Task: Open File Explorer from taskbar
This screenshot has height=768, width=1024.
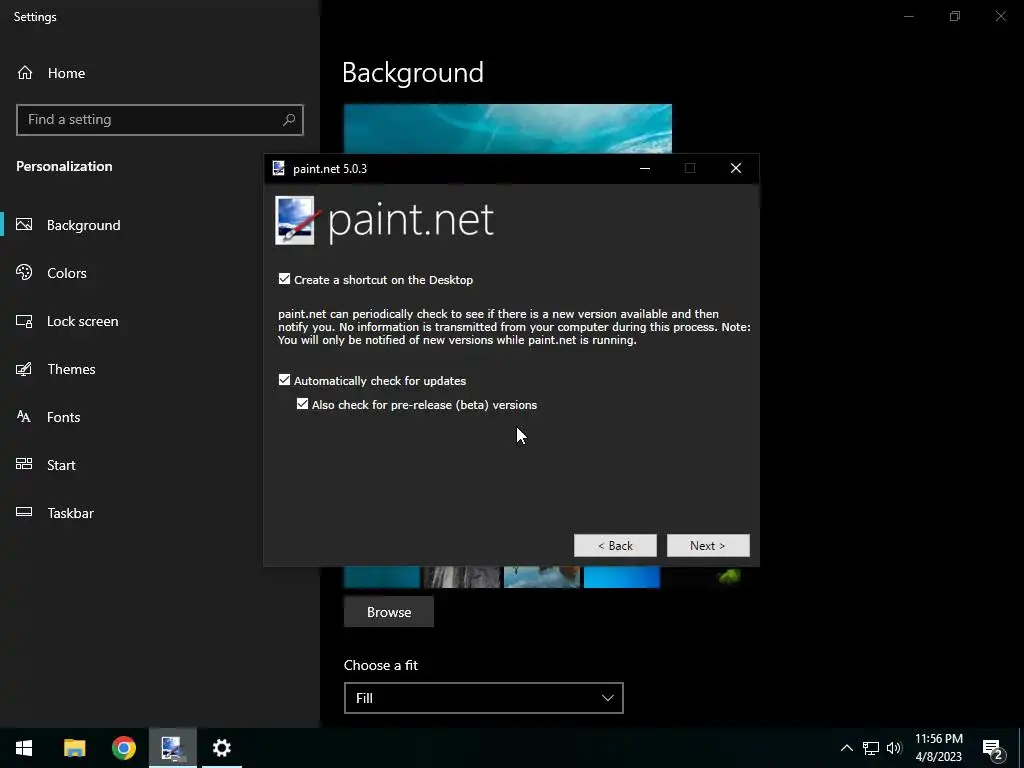Action: [74, 748]
